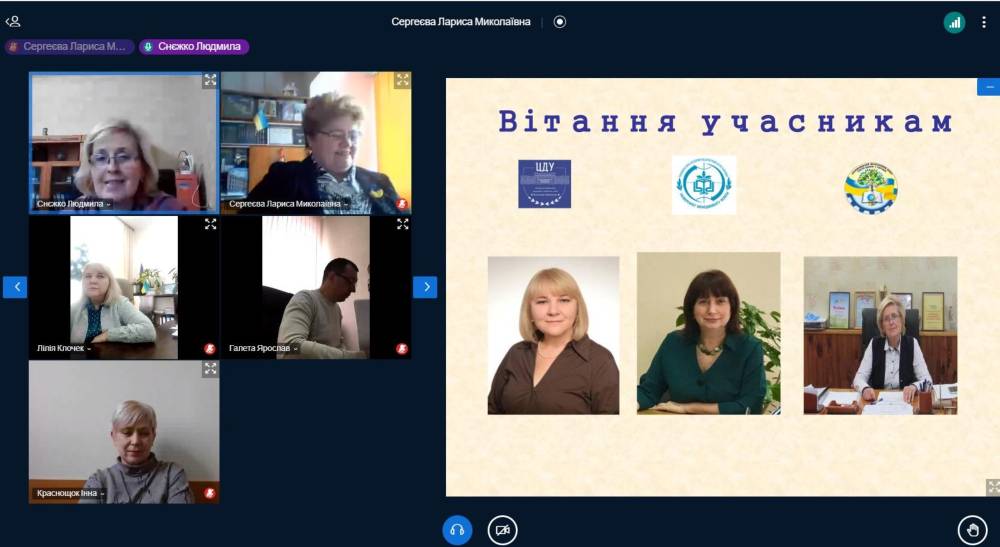Open the connection status indicator
Viewport: 1000px width, 547px height.
954,22
